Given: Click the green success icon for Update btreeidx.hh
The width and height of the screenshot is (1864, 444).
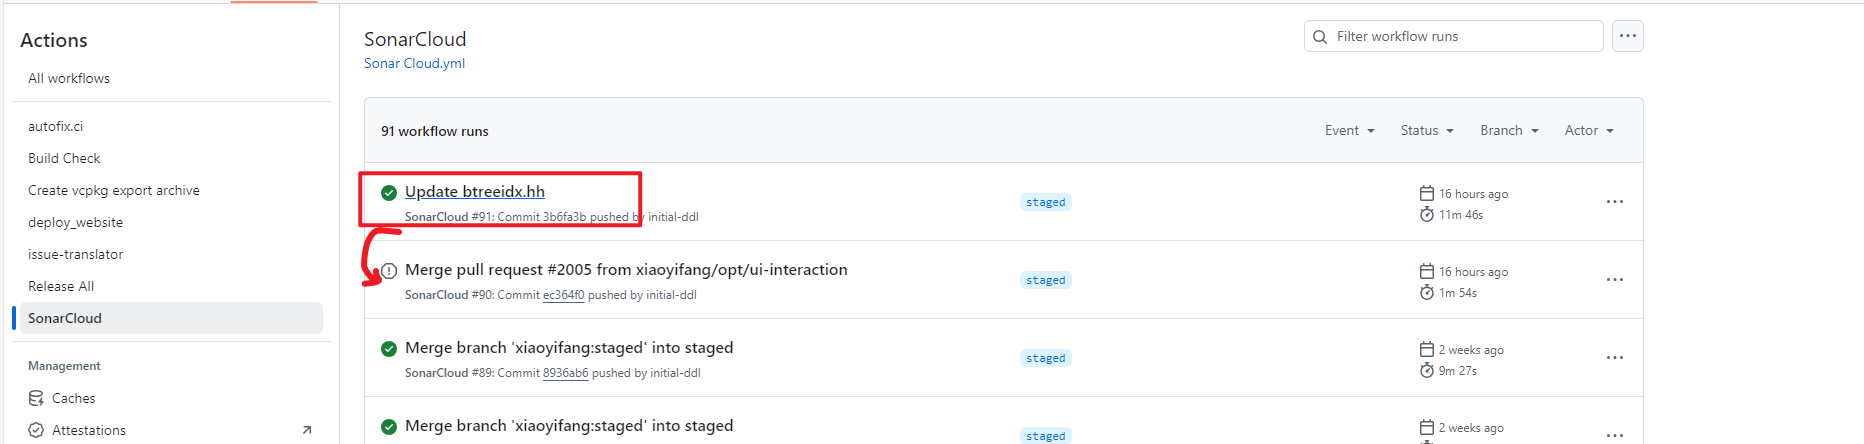Looking at the screenshot, I should [x=389, y=193].
